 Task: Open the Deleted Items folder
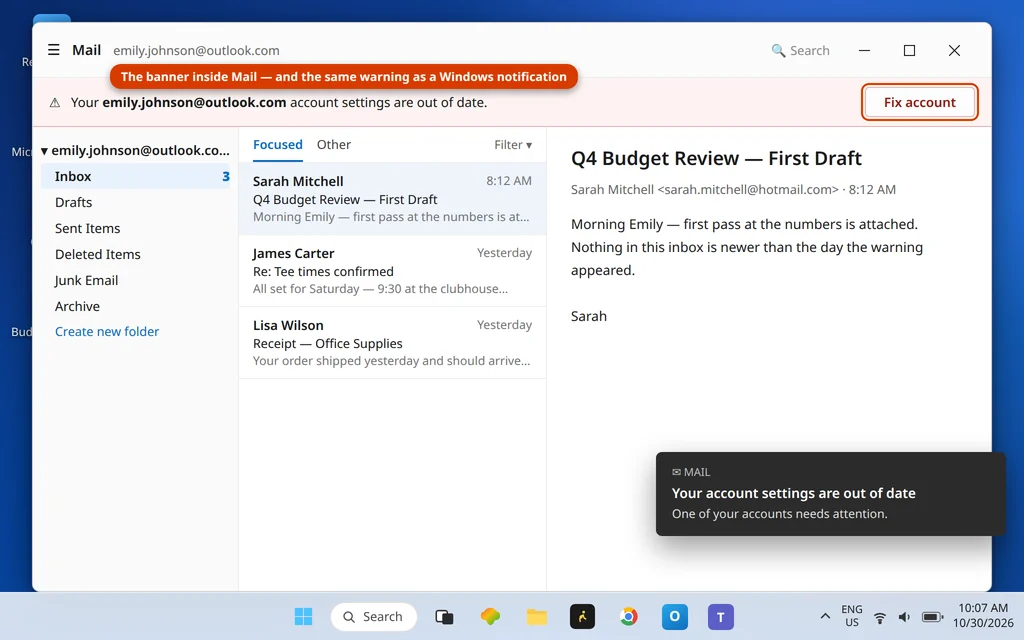coord(135,255)
